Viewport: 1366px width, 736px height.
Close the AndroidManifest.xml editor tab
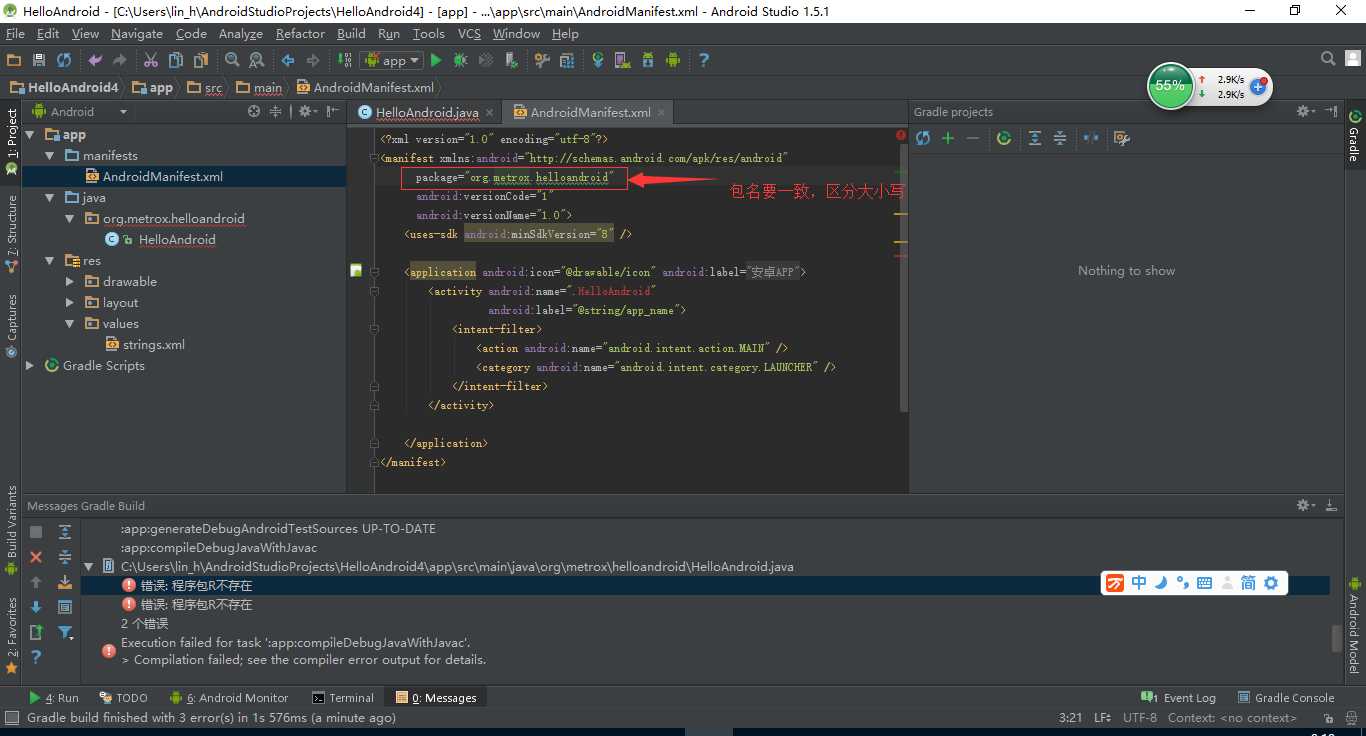[662, 113]
